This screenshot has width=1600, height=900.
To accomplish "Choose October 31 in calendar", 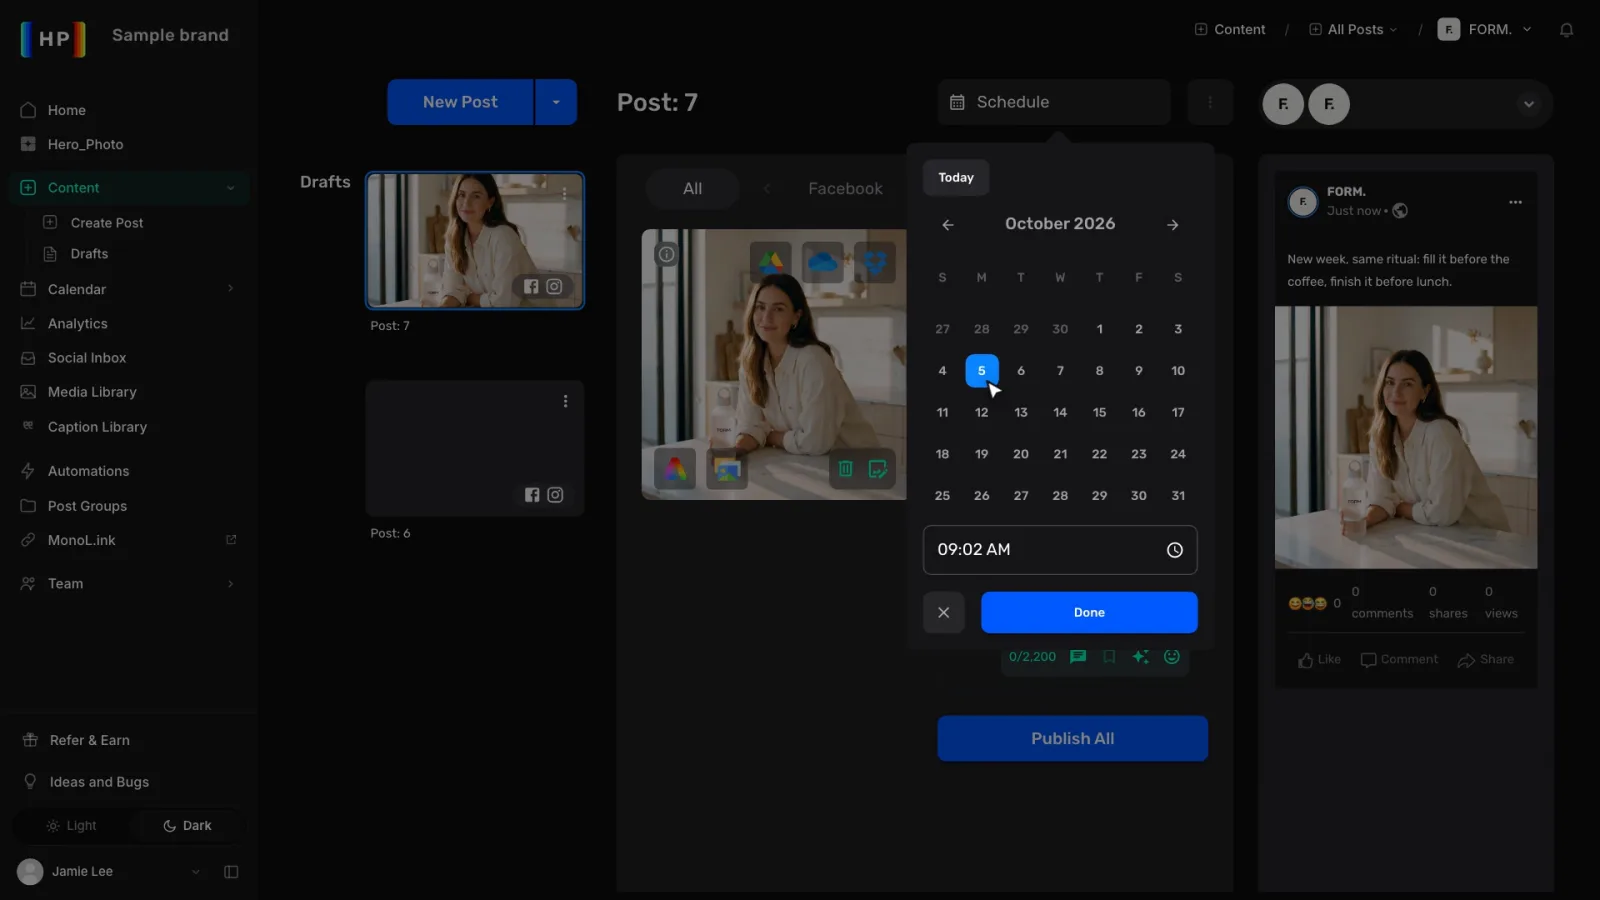I will click(x=1178, y=496).
